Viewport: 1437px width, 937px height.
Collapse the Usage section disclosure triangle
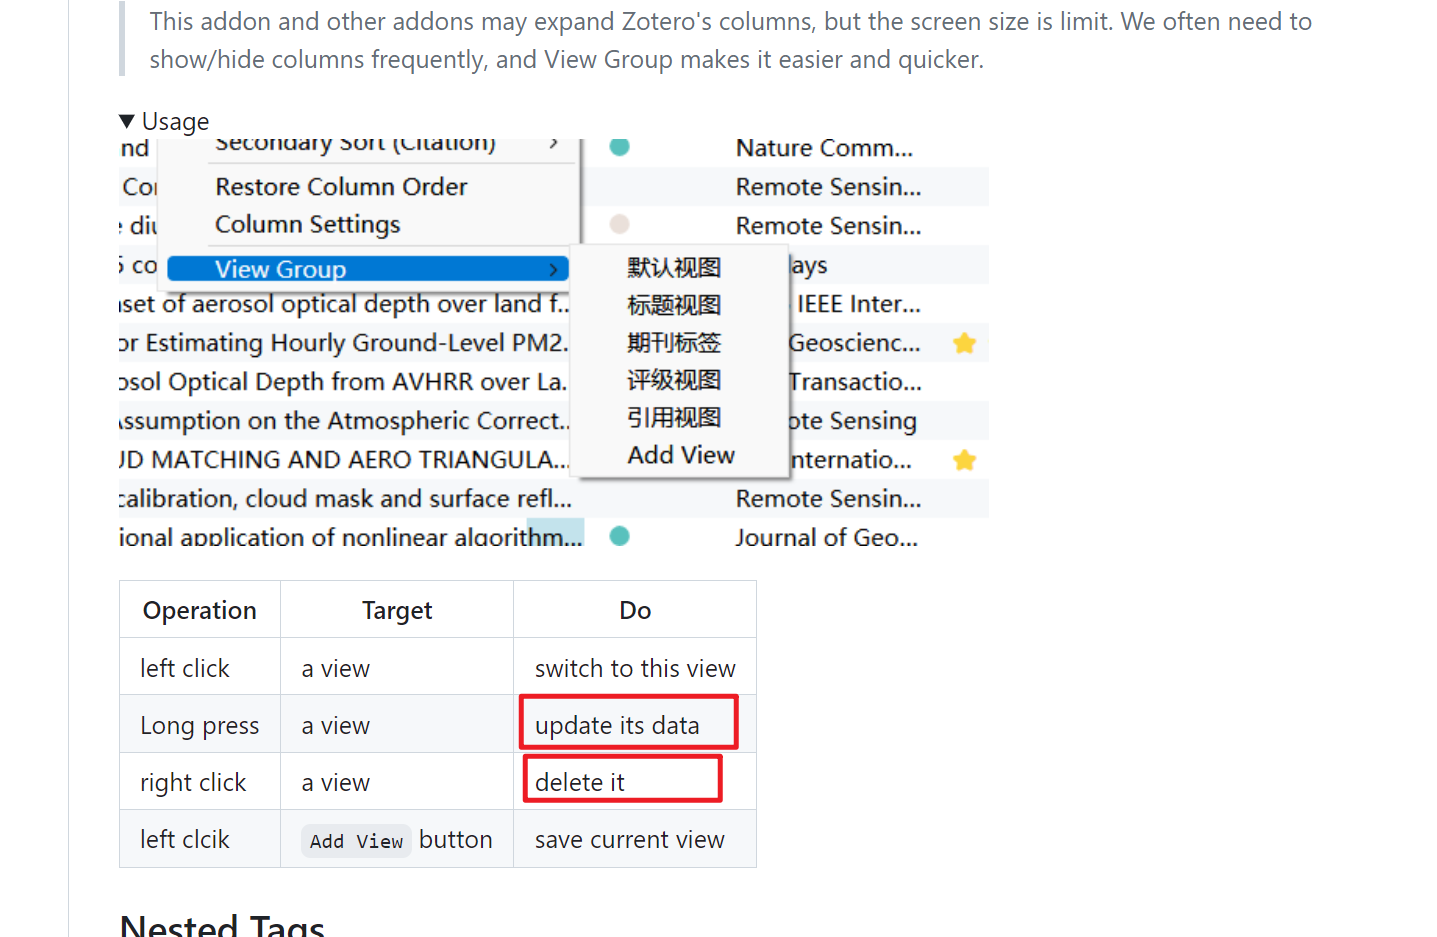[127, 120]
